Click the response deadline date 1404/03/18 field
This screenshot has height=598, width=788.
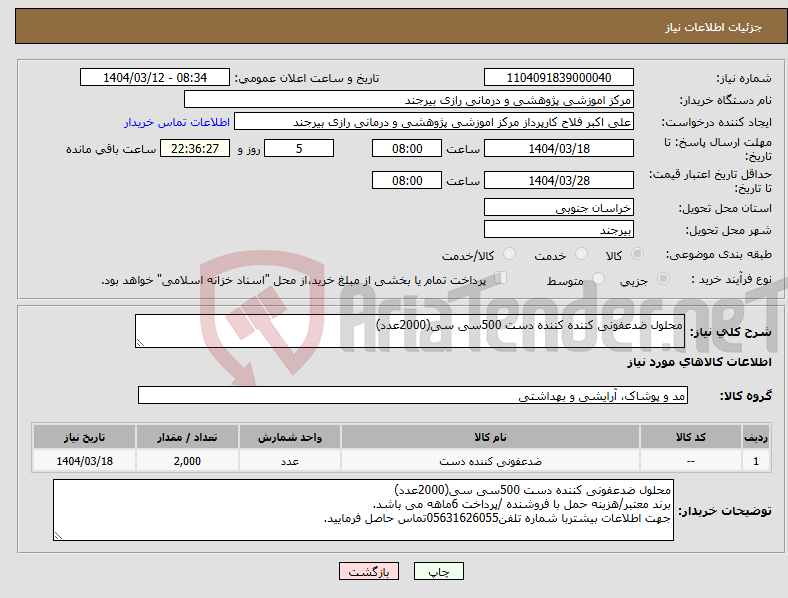558,148
